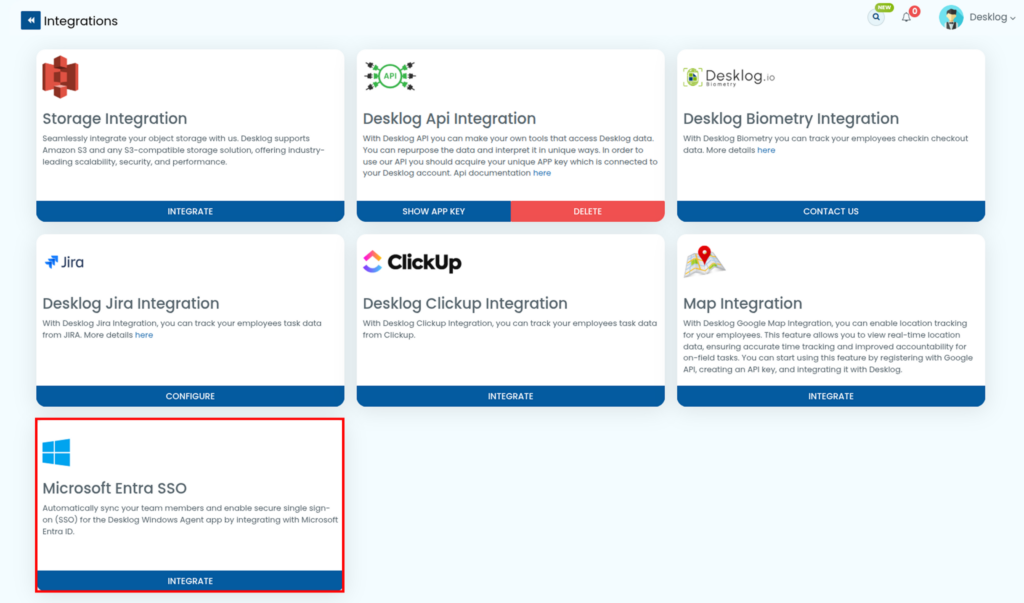This screenshot has height=603, width=1024.
Task: Click the Windows logo icon
Action: (x=56, y=452)
